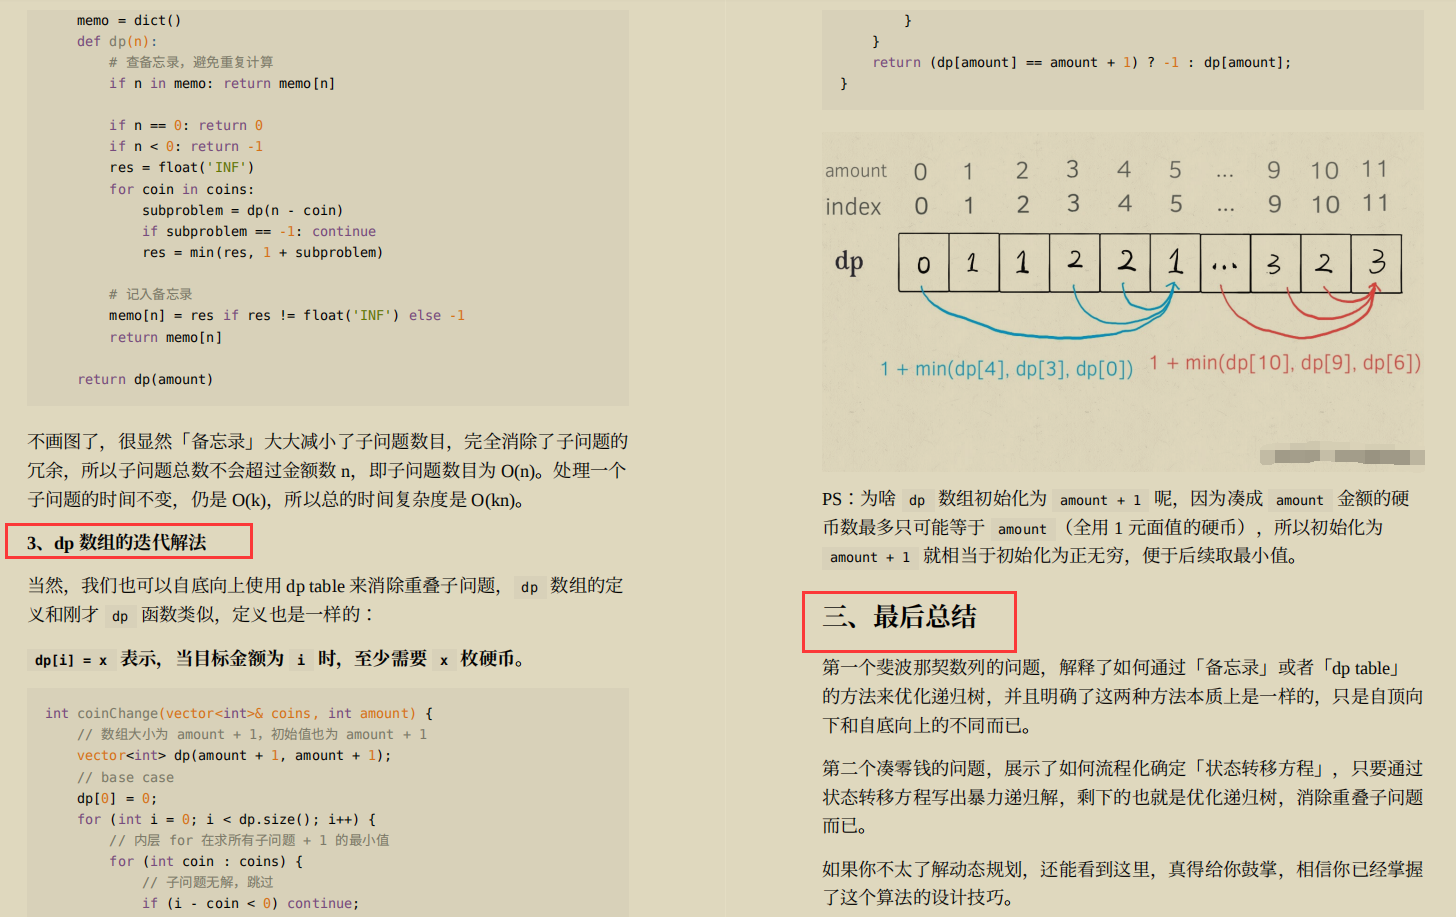The height and width of the screenshot is (917, 1456).
Task: Click the function definition "def dp(n):"
Action: pos(117,41)
